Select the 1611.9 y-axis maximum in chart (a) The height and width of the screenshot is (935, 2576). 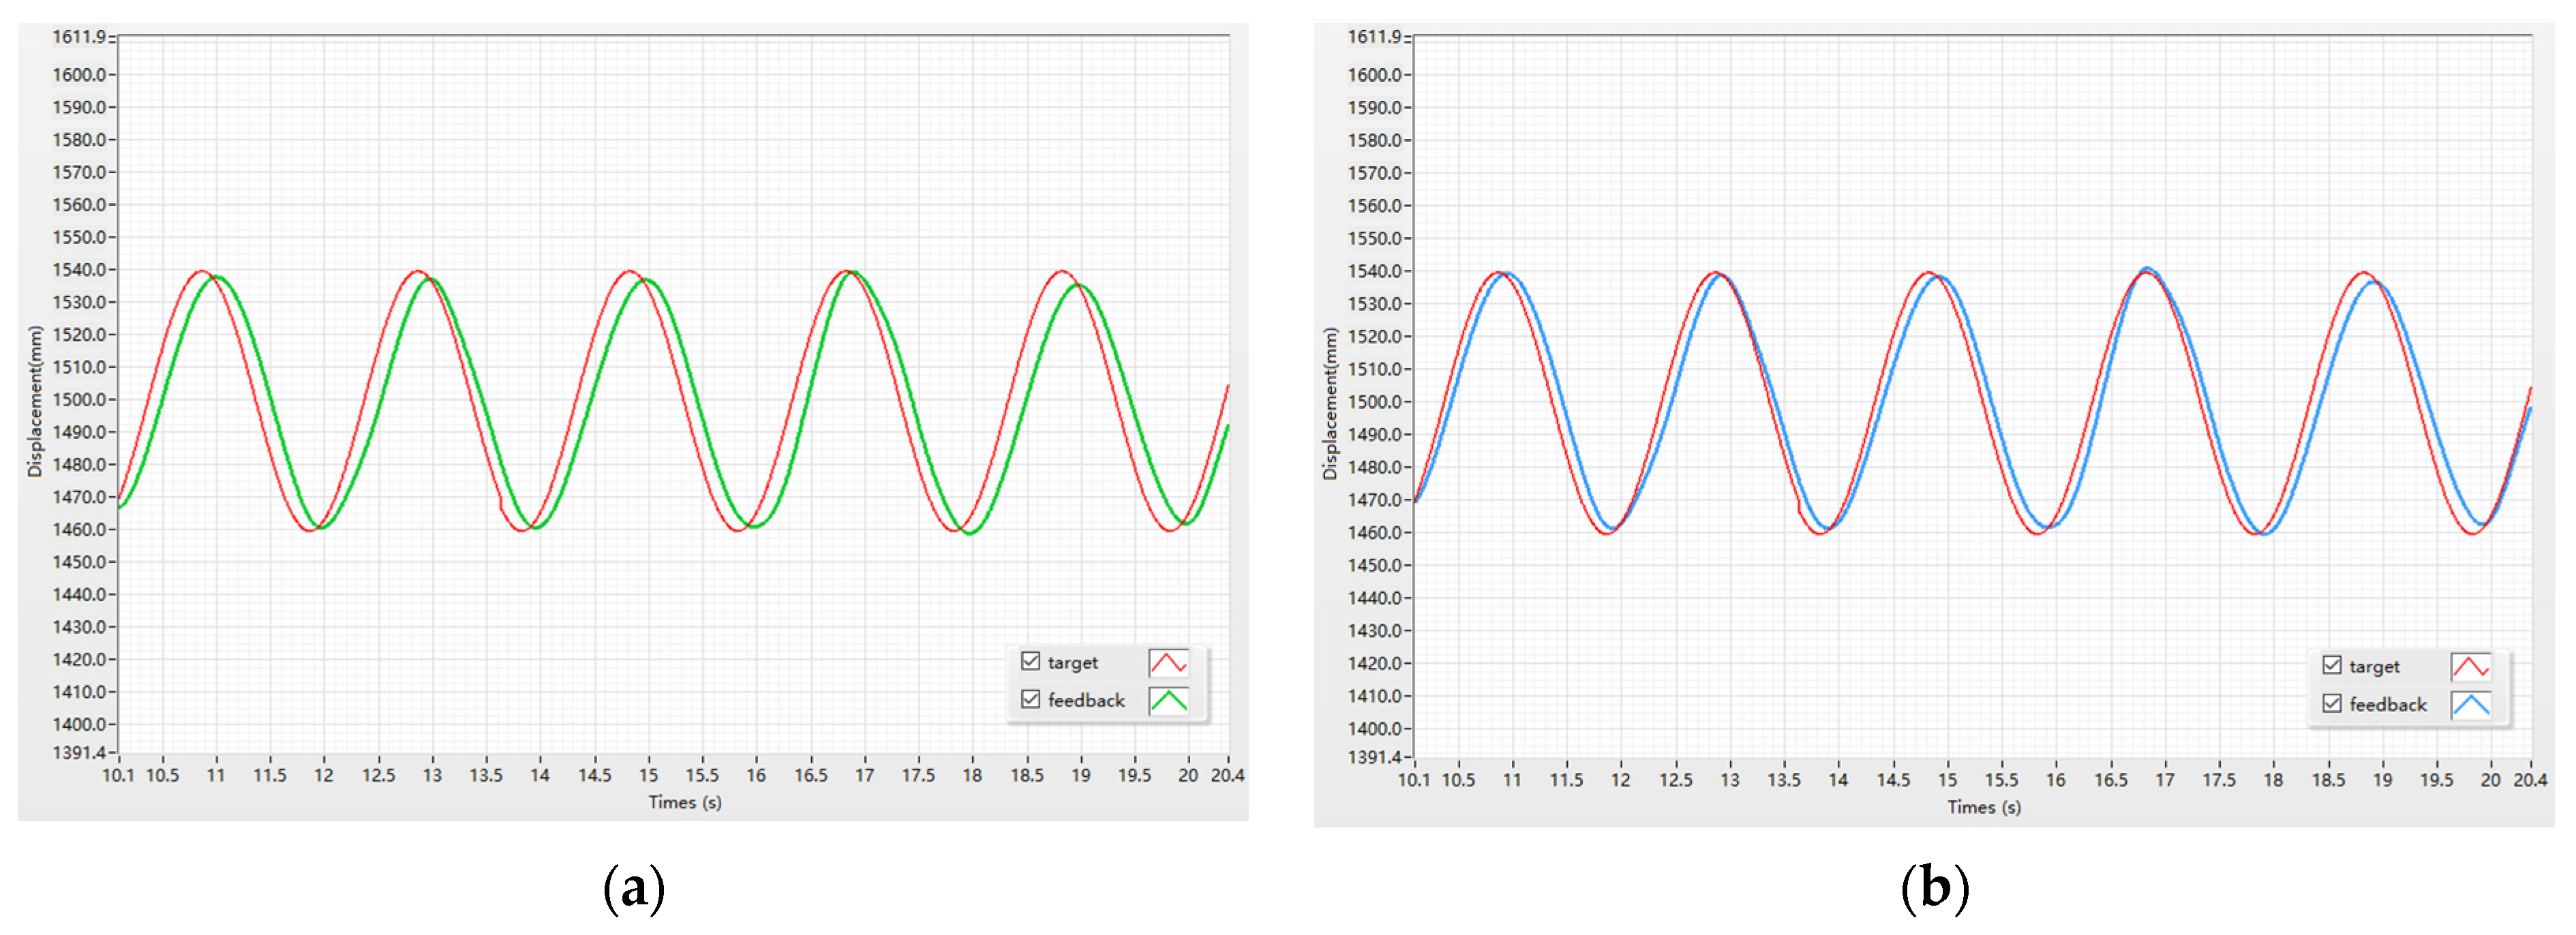click(x=79, y=37)
